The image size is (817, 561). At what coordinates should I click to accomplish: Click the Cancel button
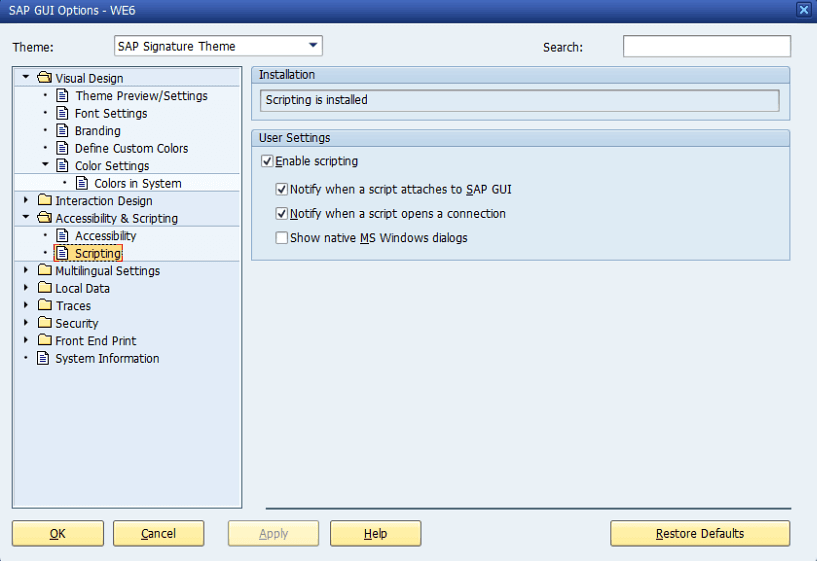point(158,533)
